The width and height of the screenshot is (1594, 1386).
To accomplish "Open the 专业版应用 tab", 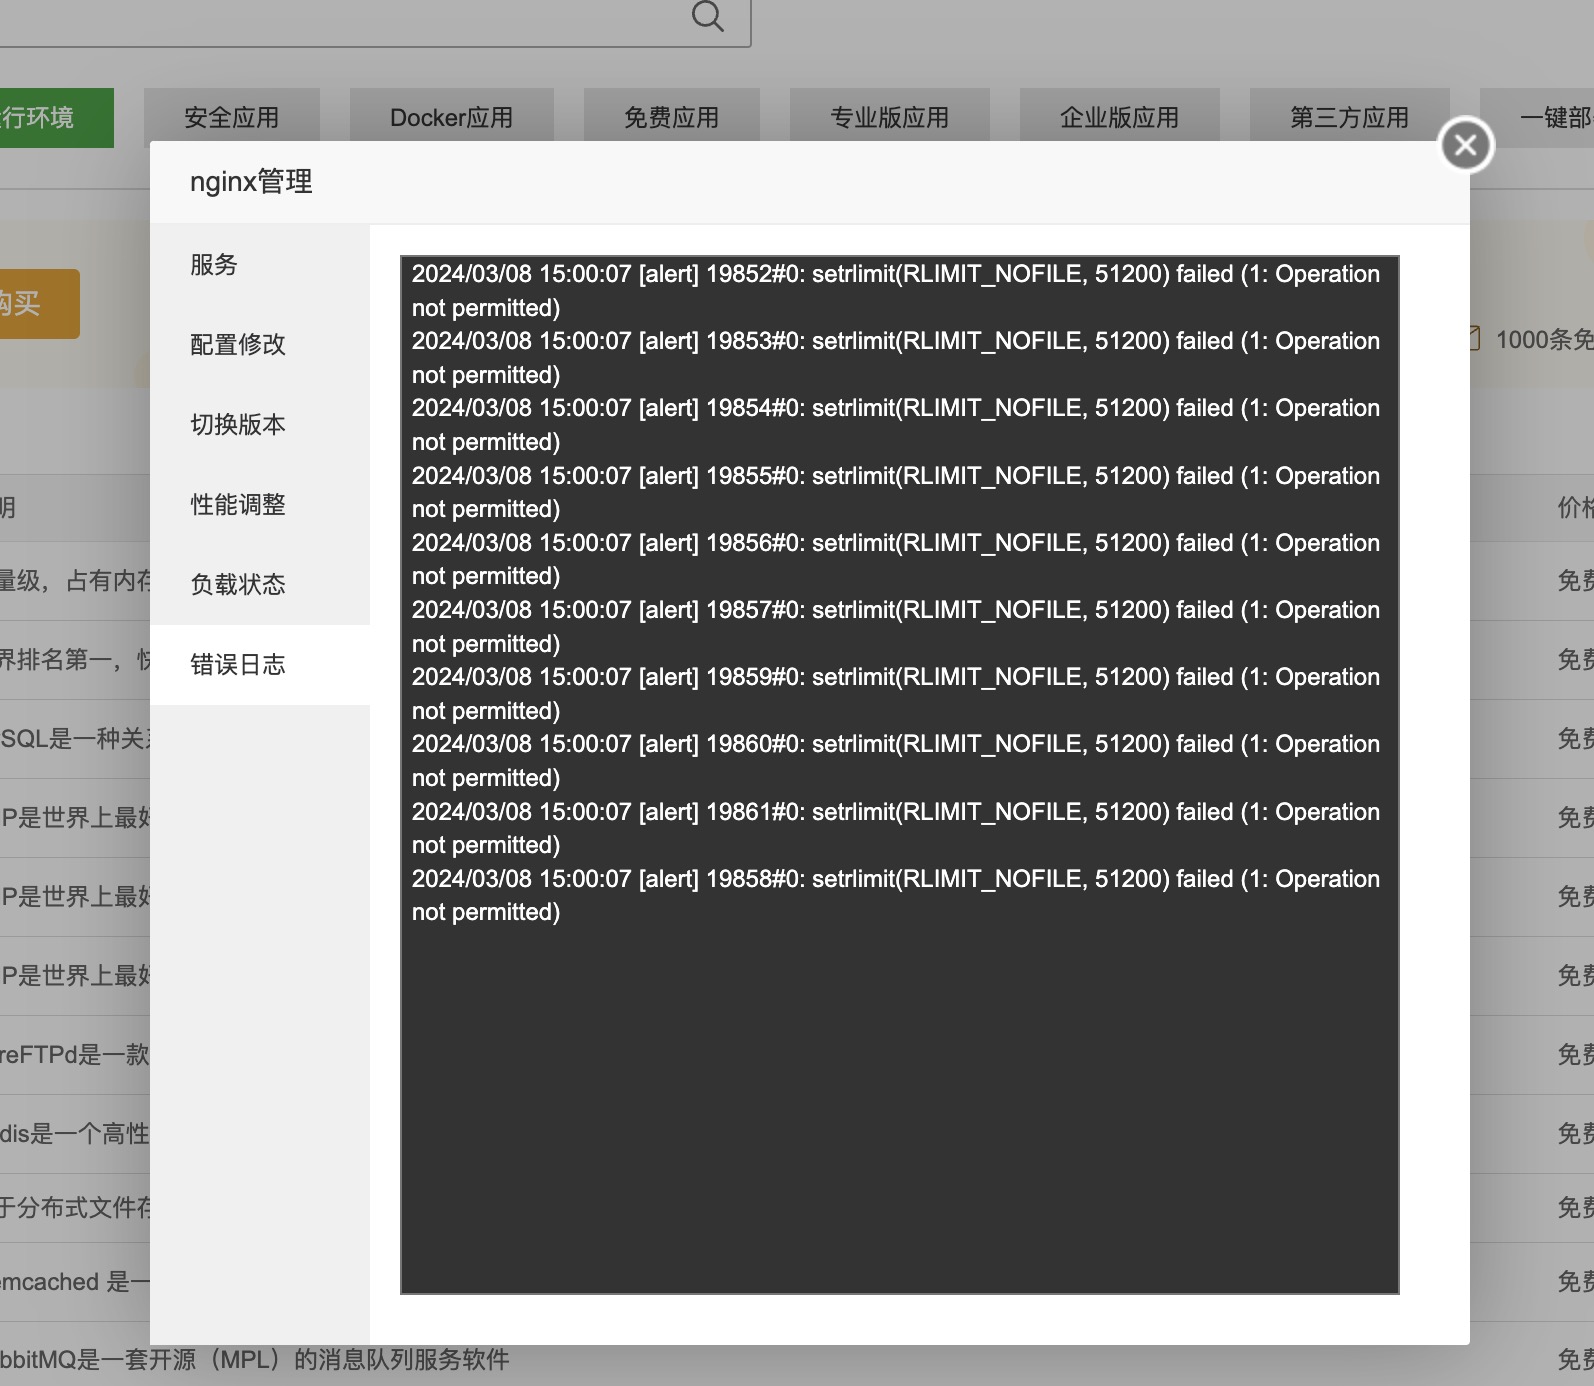I will 889,117.
